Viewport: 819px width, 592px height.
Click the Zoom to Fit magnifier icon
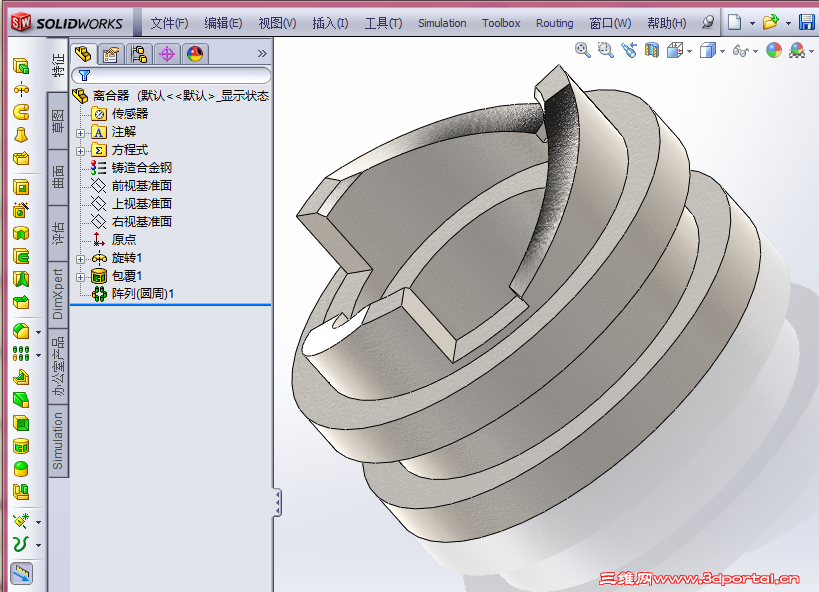click(582, 50)
